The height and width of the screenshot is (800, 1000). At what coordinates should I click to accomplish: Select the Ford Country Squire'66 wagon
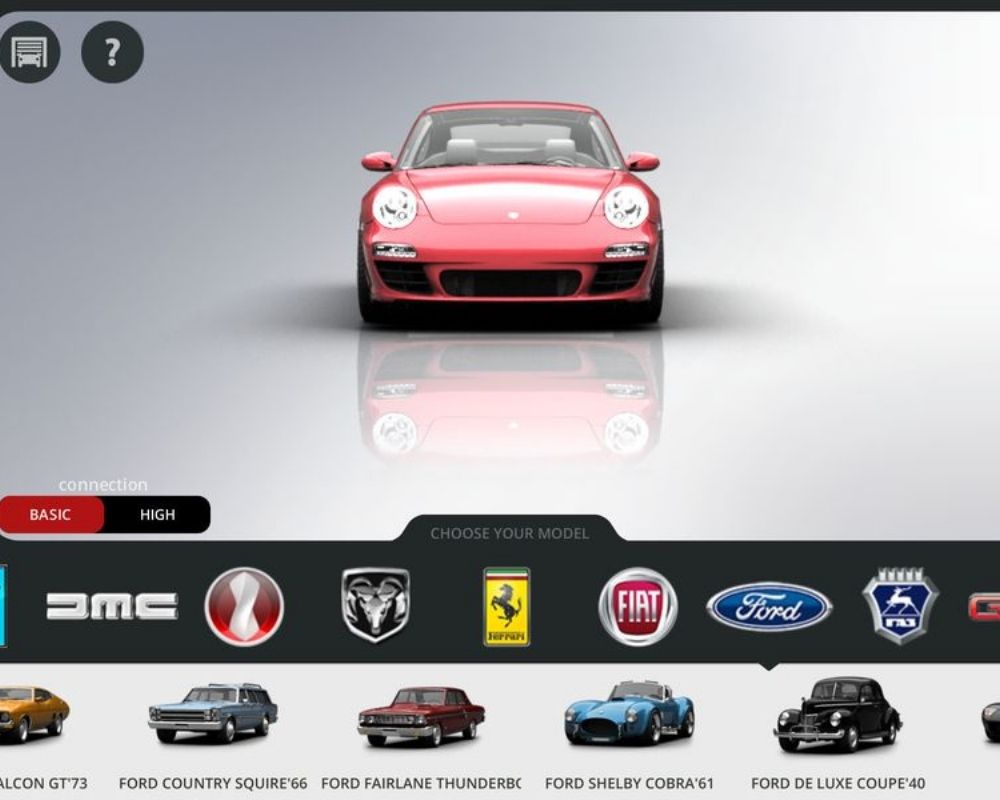pos(213,712)
